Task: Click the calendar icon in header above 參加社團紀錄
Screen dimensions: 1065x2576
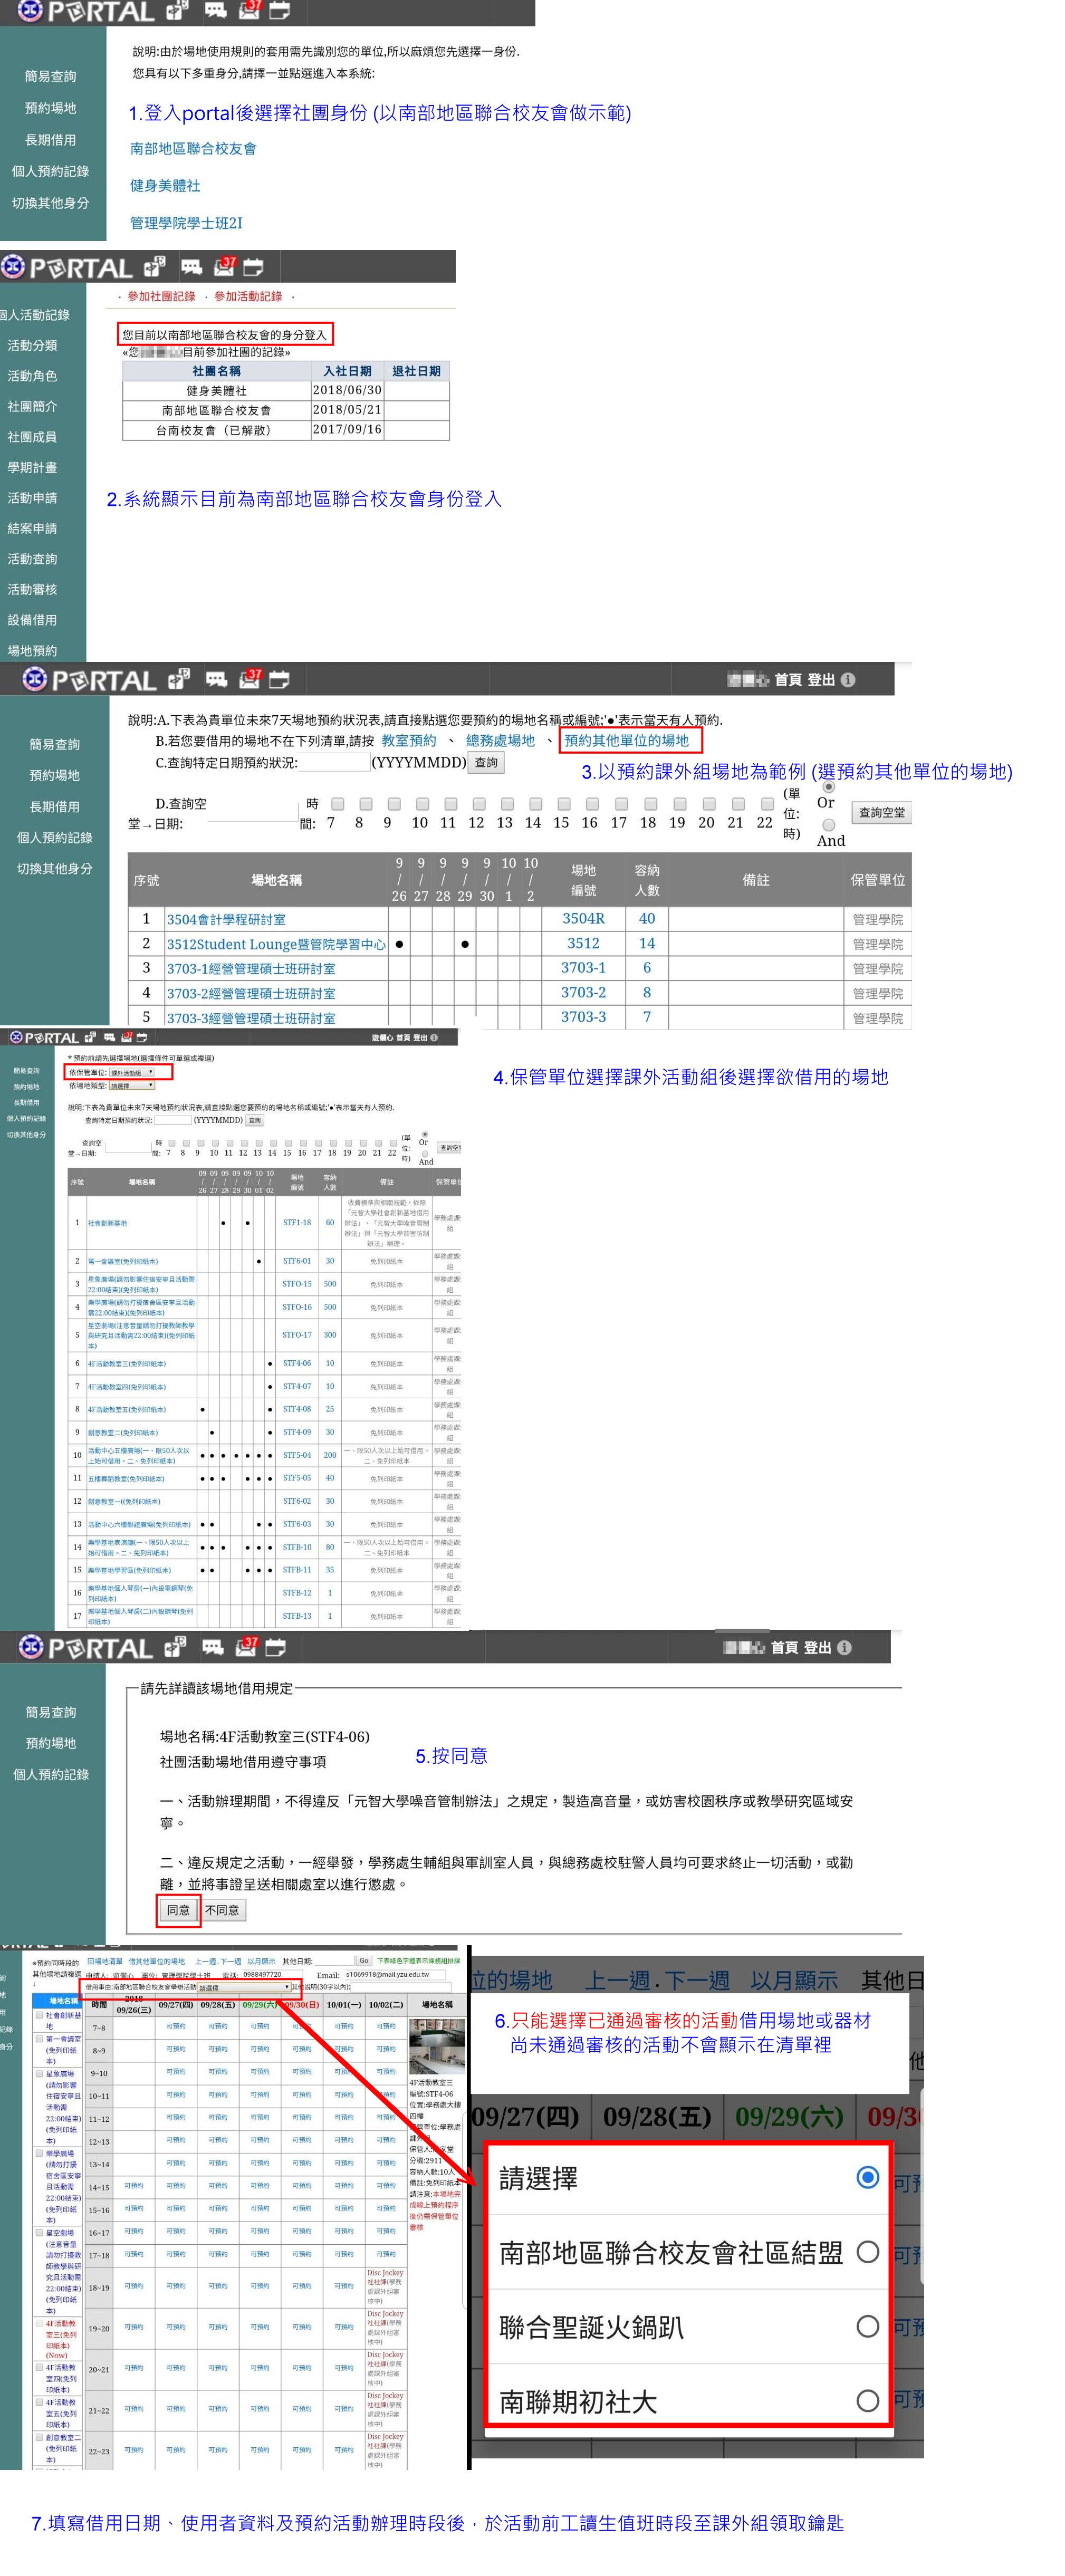Action: (254, 267)
